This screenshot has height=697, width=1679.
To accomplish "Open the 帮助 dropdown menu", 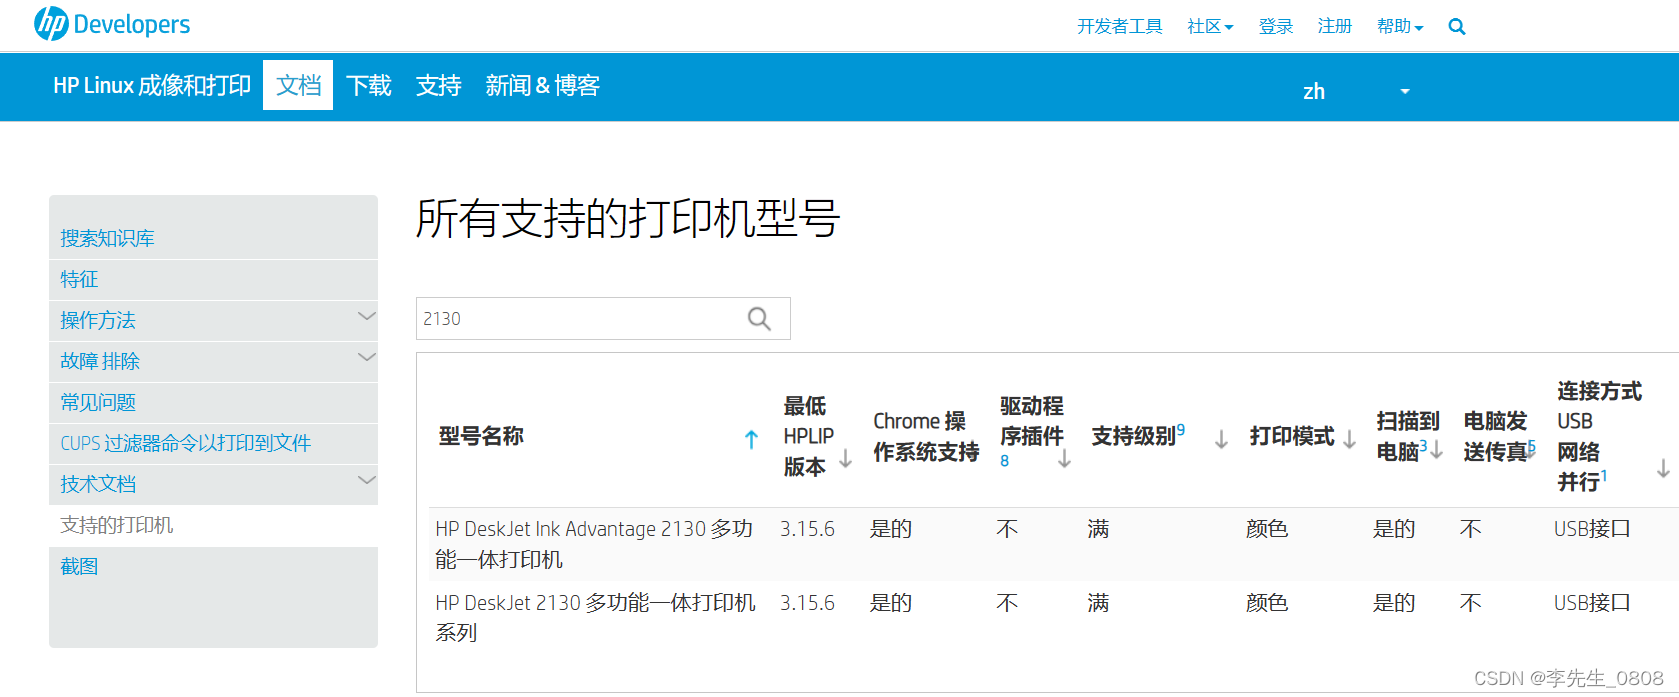I will (x=1400, y=27).
